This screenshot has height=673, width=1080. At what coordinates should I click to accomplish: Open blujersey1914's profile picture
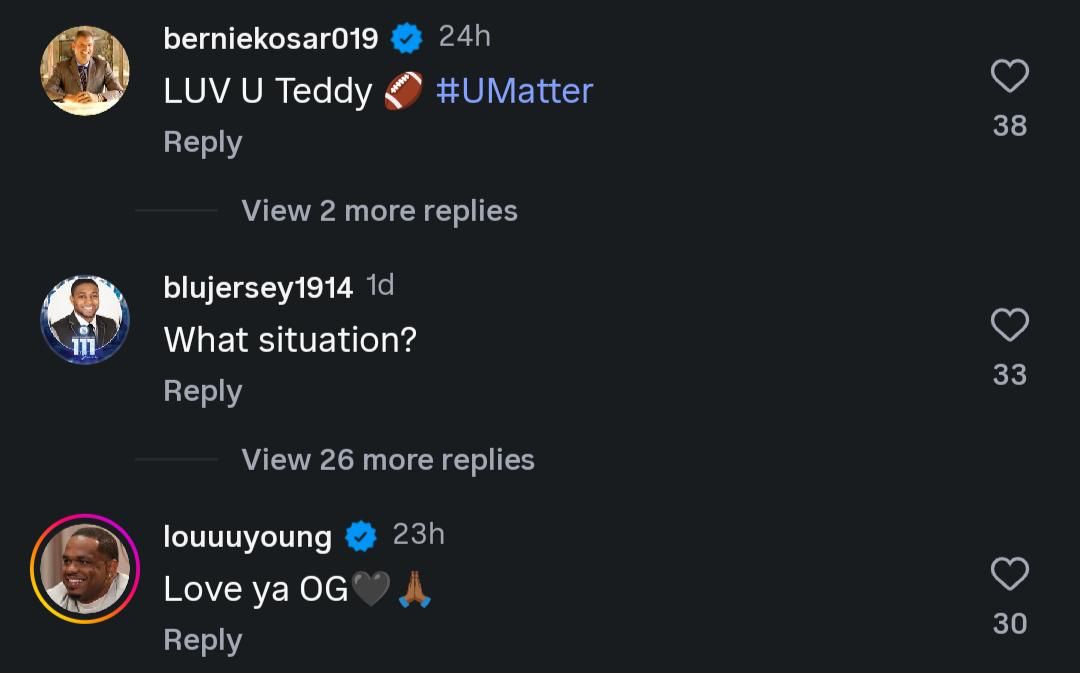pyautogui.click(x=85, y=320)
